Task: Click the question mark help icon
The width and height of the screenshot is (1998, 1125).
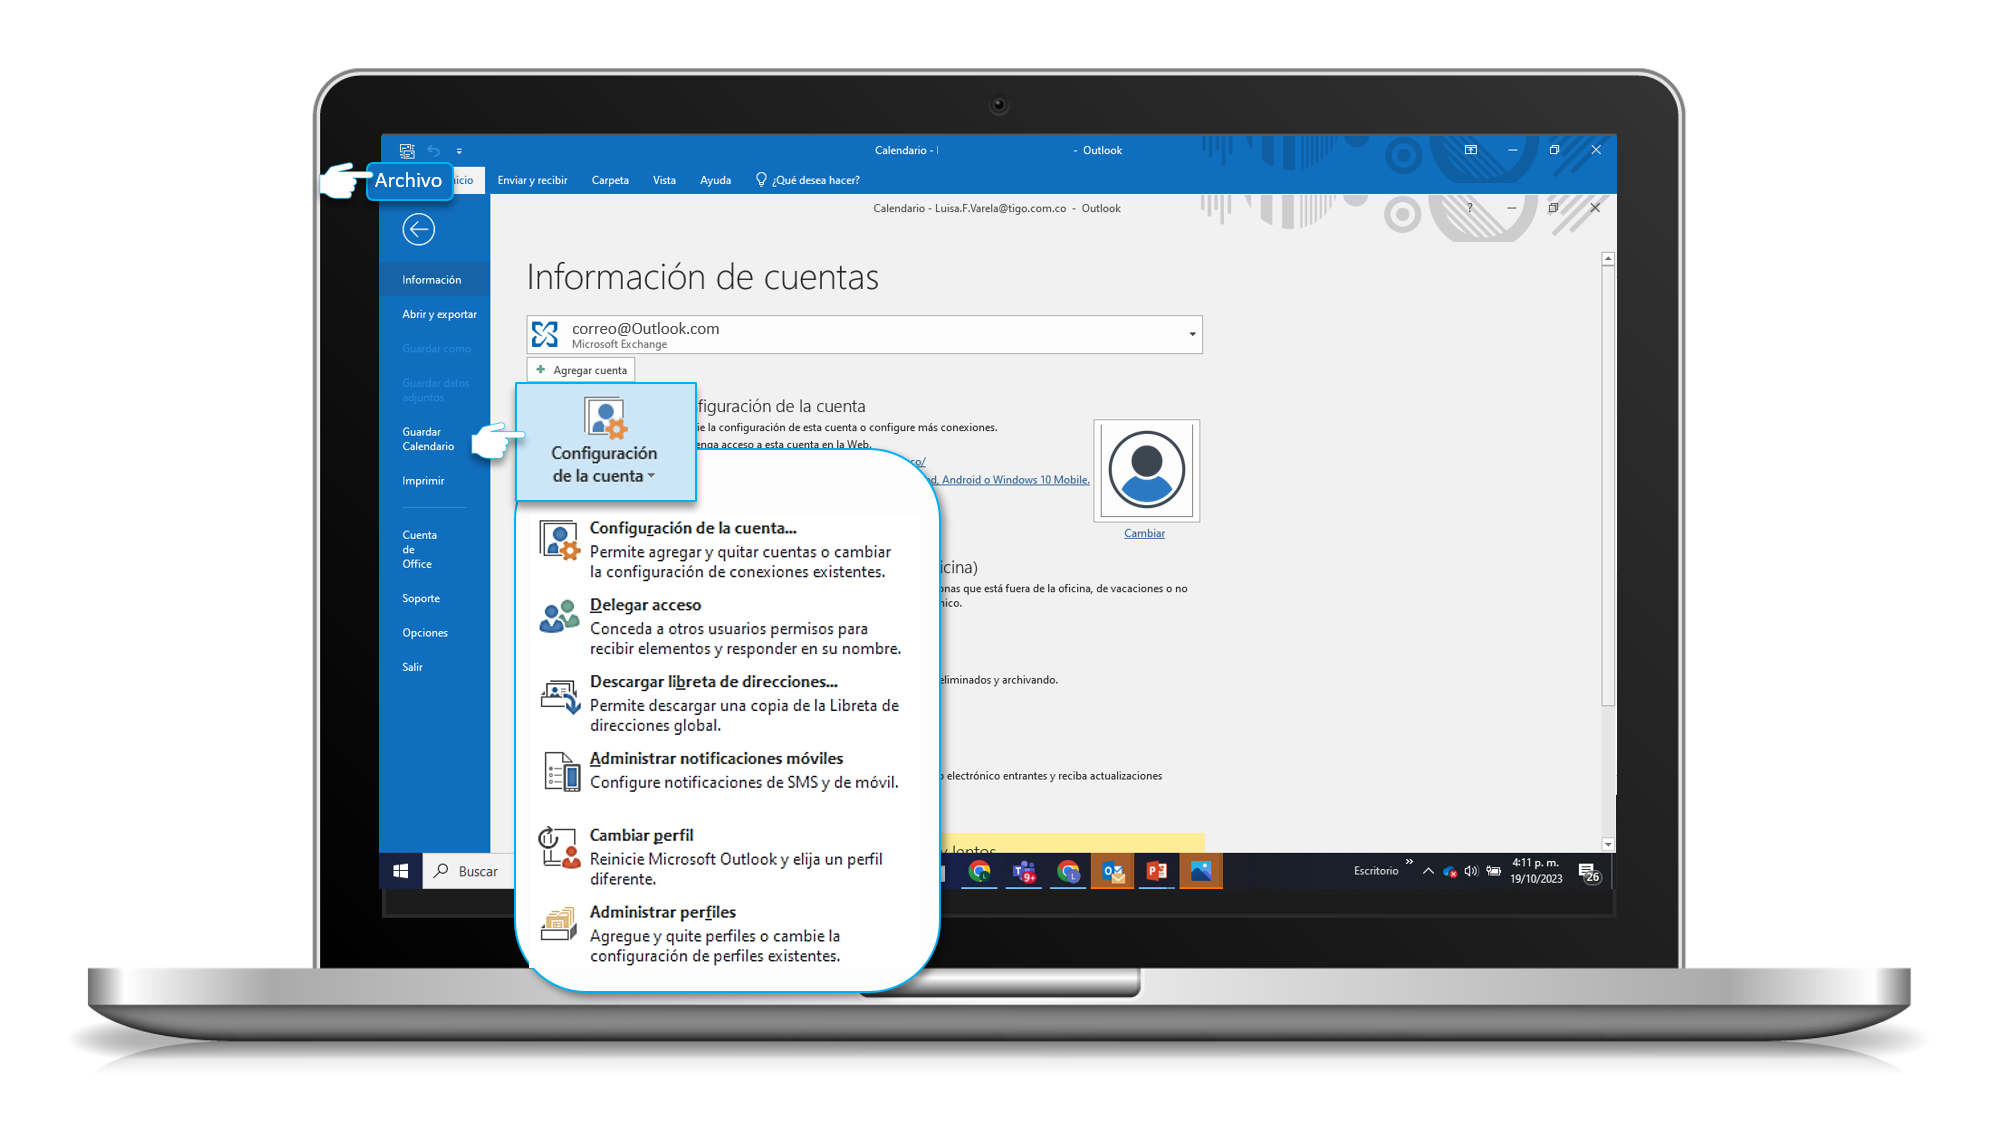Action: pyautogui.click(x=1469, y=208)
